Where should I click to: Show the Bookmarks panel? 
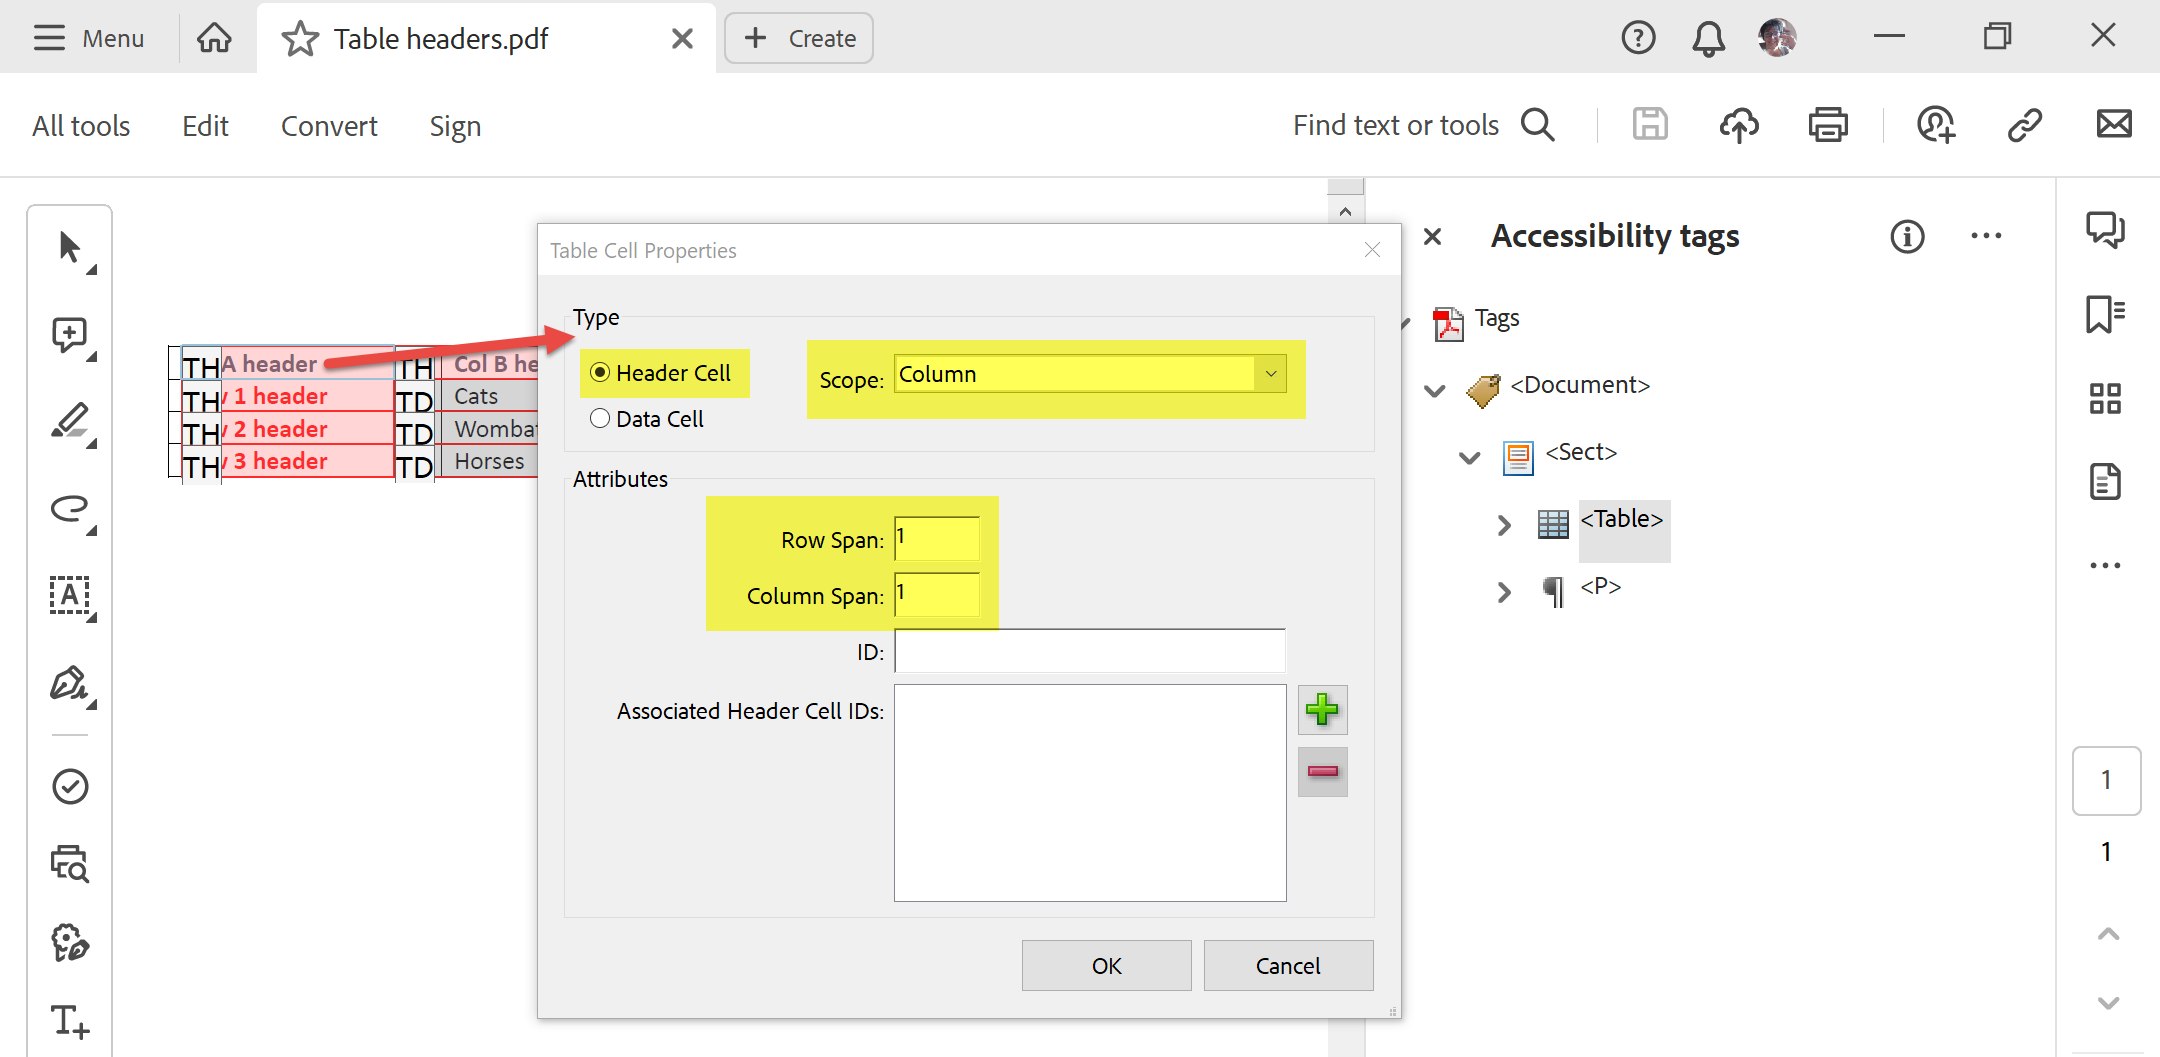[x=2106, y=314]
